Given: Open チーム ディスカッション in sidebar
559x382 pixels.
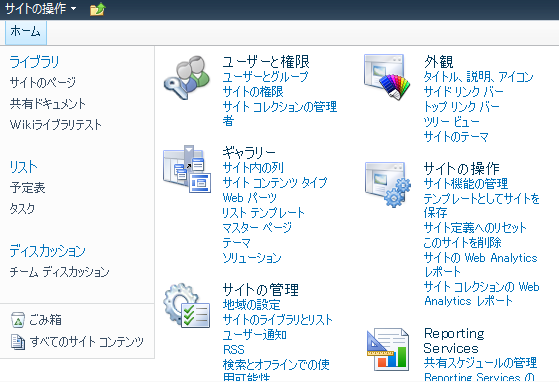Looking at the screenshot, I should 59,272.
